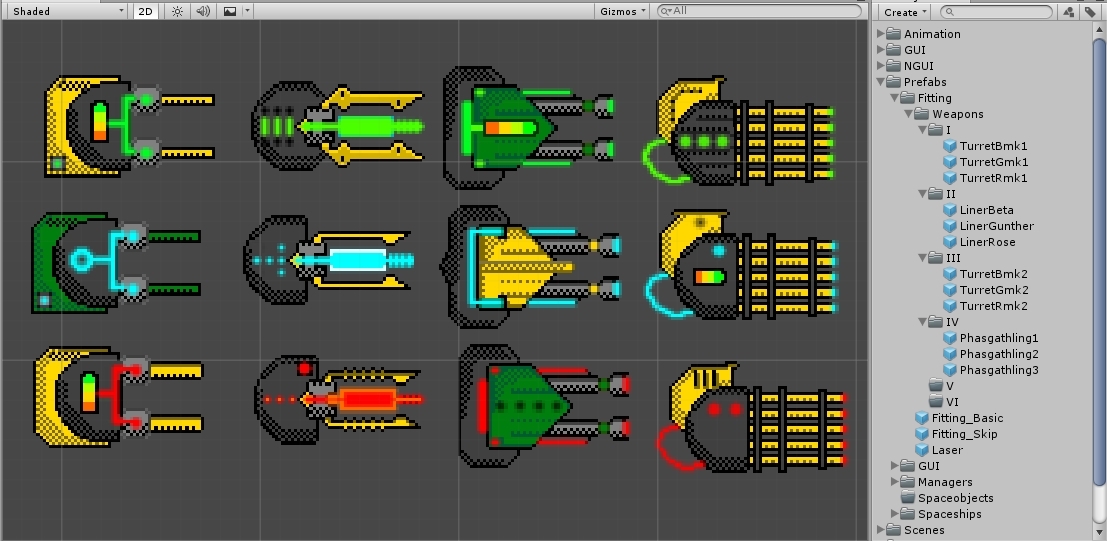Open the Create menu in the Project panel
Screen dimensions: 1107x541
pos(905,12)
